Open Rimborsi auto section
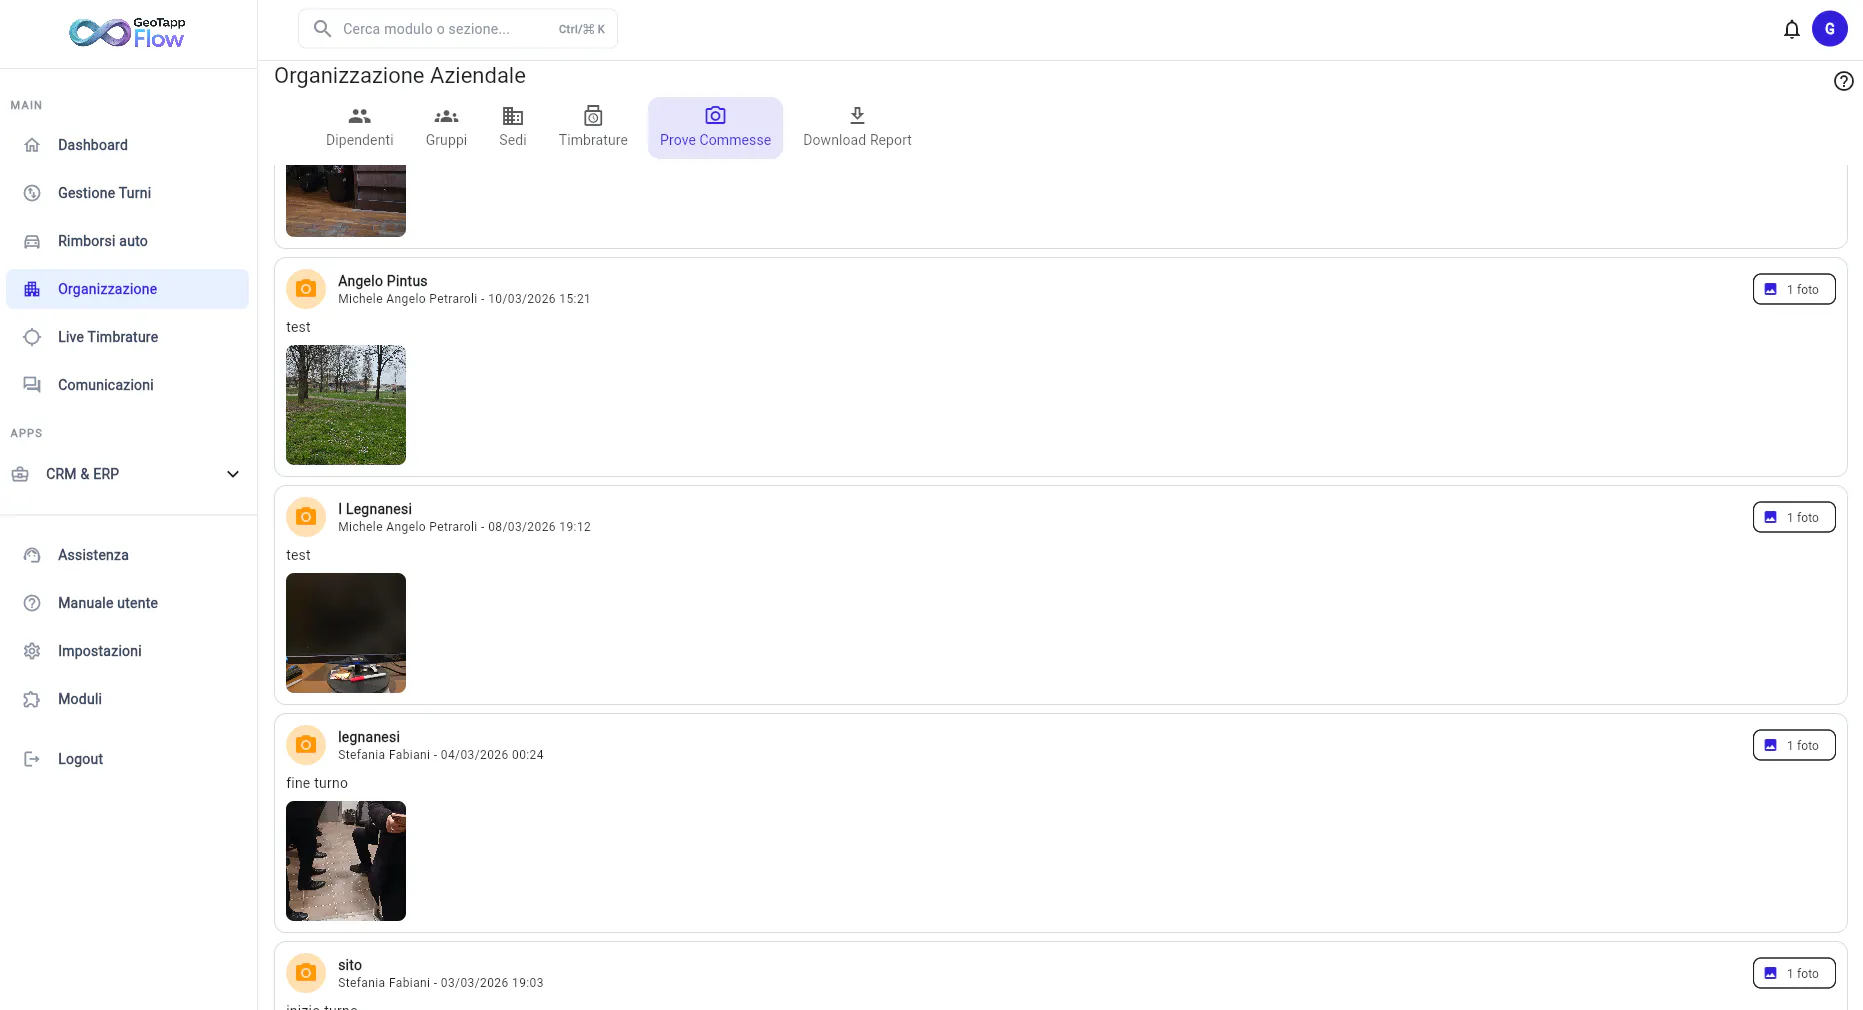This screenshot has width=1863, height=1010. click(x=127, y=241)
